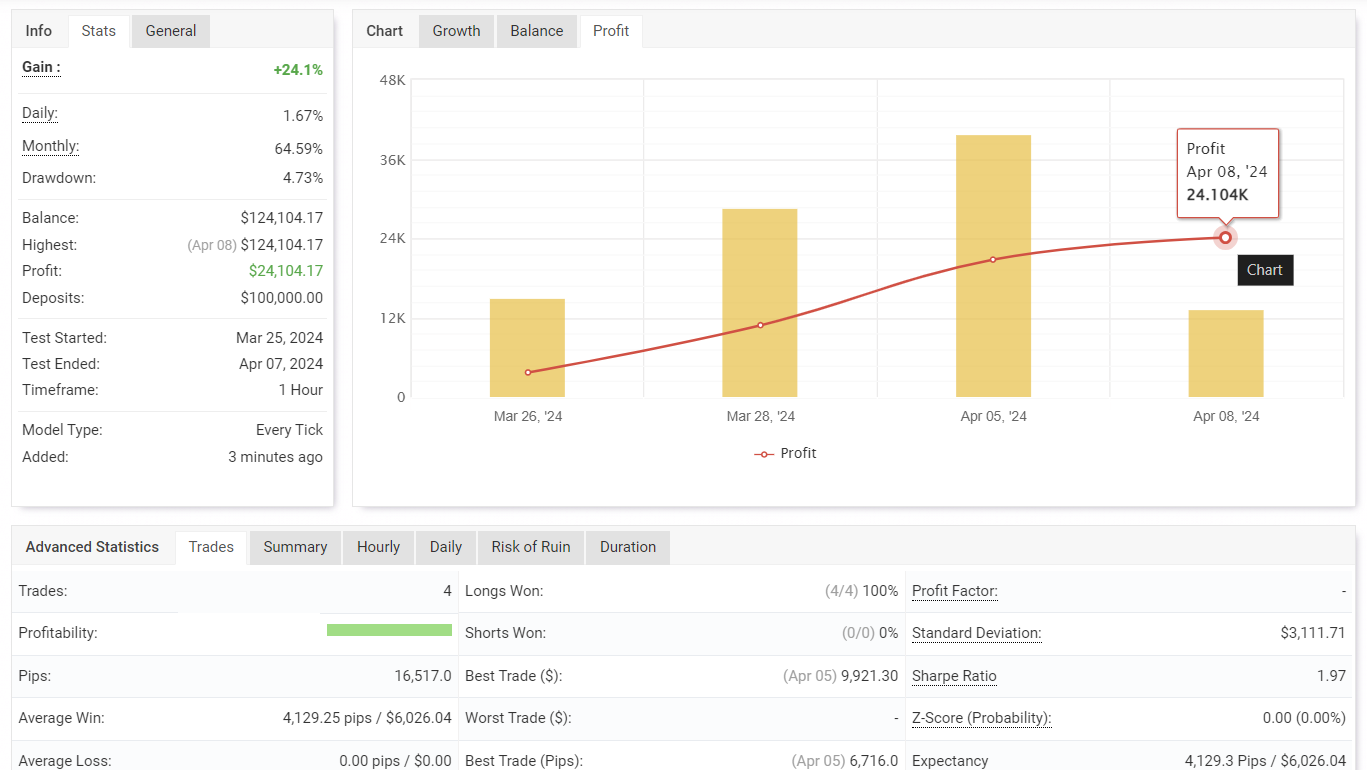The image size is (1367, 770).
Task: Click the Mar 28 data point on red line
Action: coord(760,325)
